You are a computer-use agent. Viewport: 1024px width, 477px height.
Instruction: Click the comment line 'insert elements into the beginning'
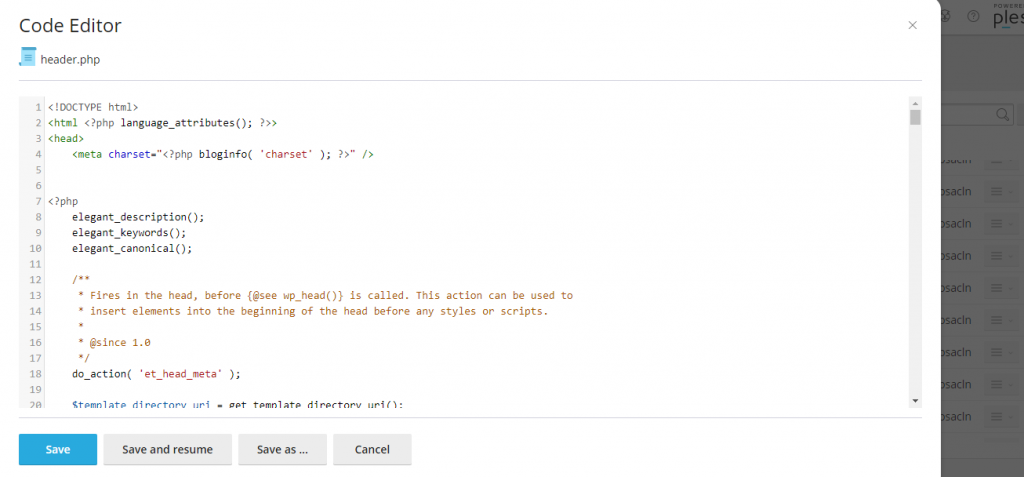pyautogui.click(x=313, y=311)
